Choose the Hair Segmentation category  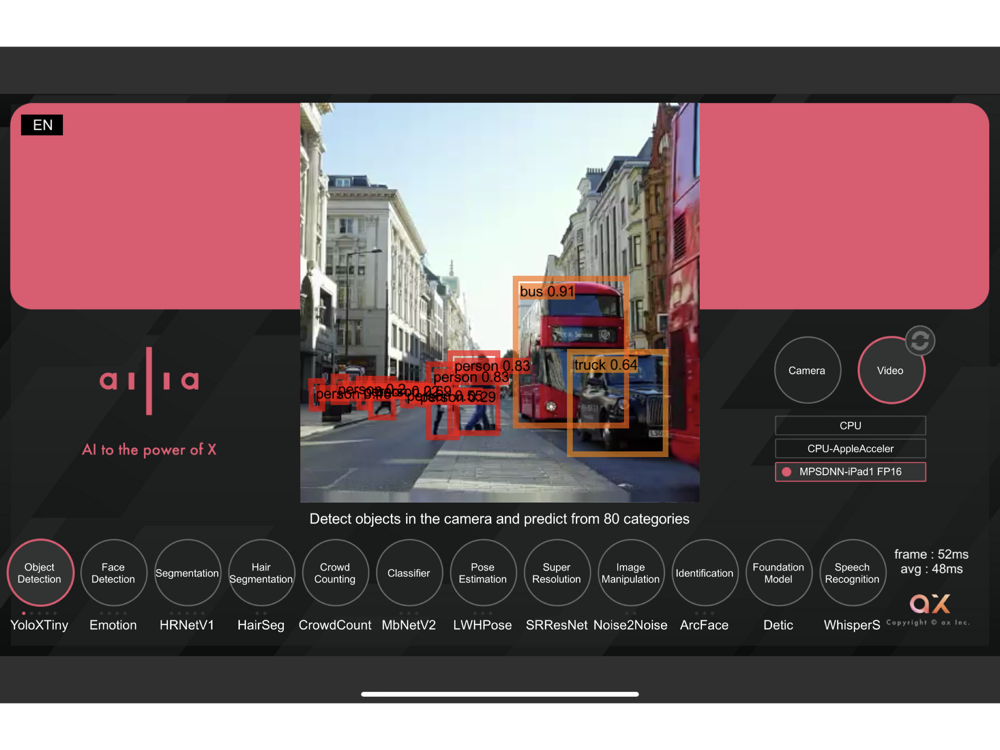[261, 573]
